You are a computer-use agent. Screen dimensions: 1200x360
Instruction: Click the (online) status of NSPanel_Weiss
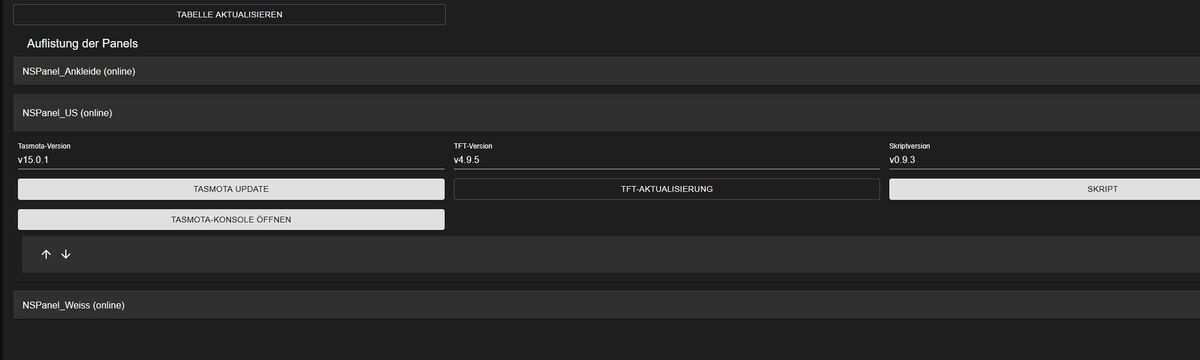(108, 304)
